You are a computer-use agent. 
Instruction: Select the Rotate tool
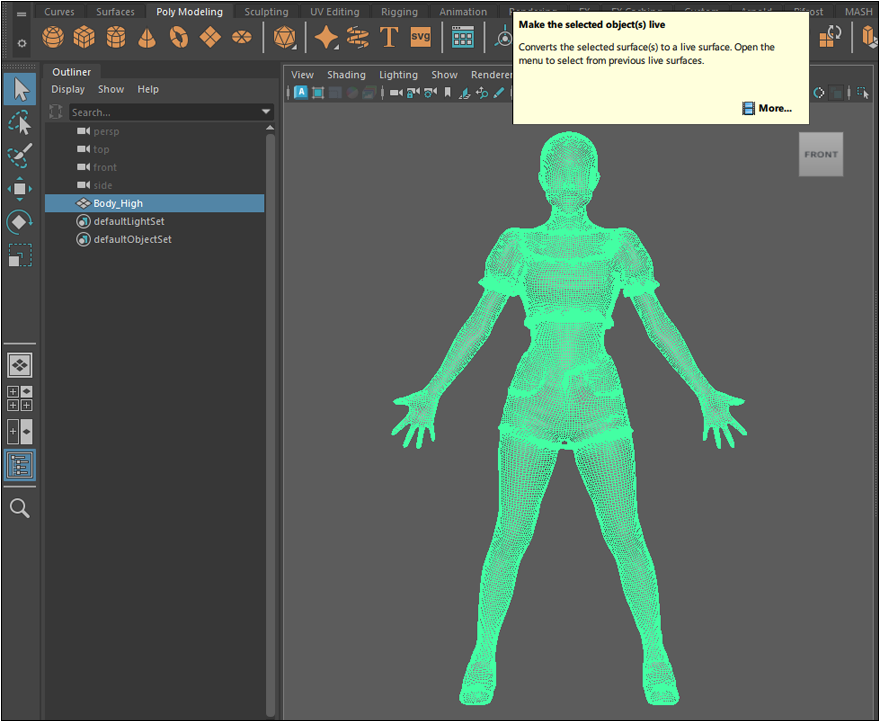(x=19, y=221)
